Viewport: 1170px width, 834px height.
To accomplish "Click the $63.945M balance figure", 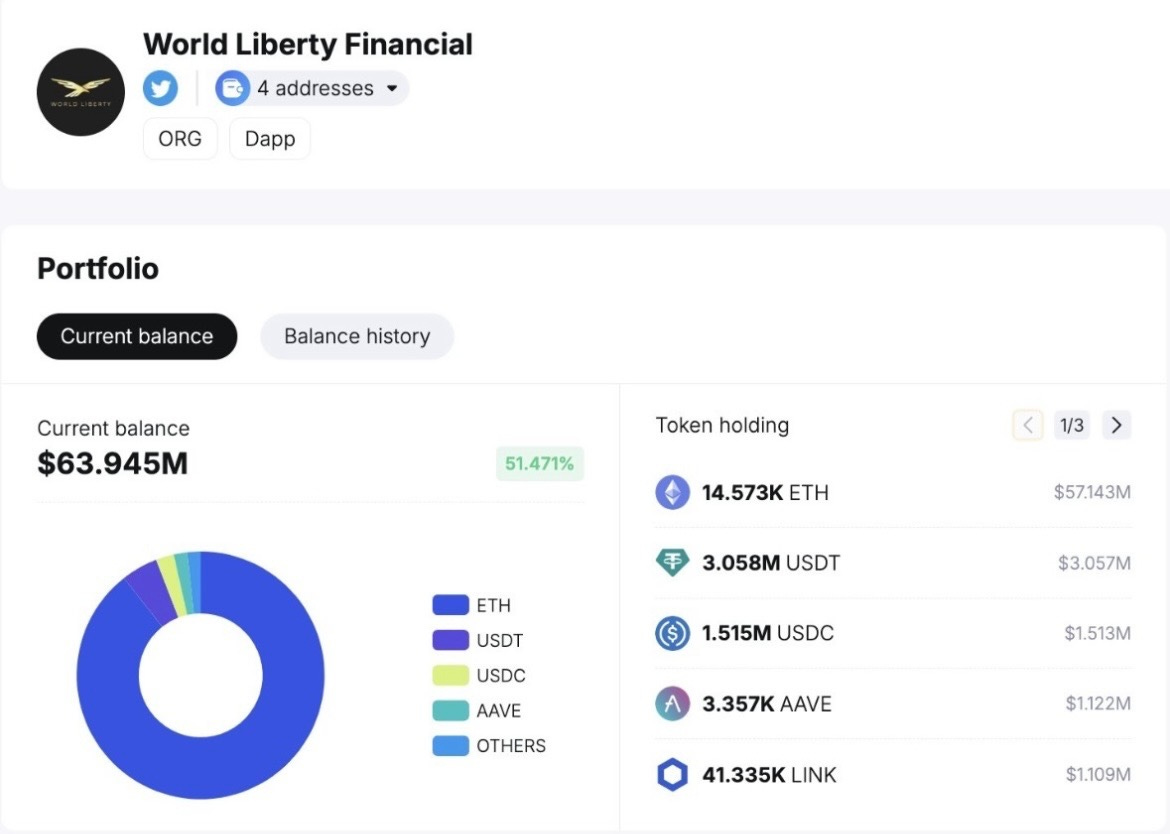I will point(113,463).
